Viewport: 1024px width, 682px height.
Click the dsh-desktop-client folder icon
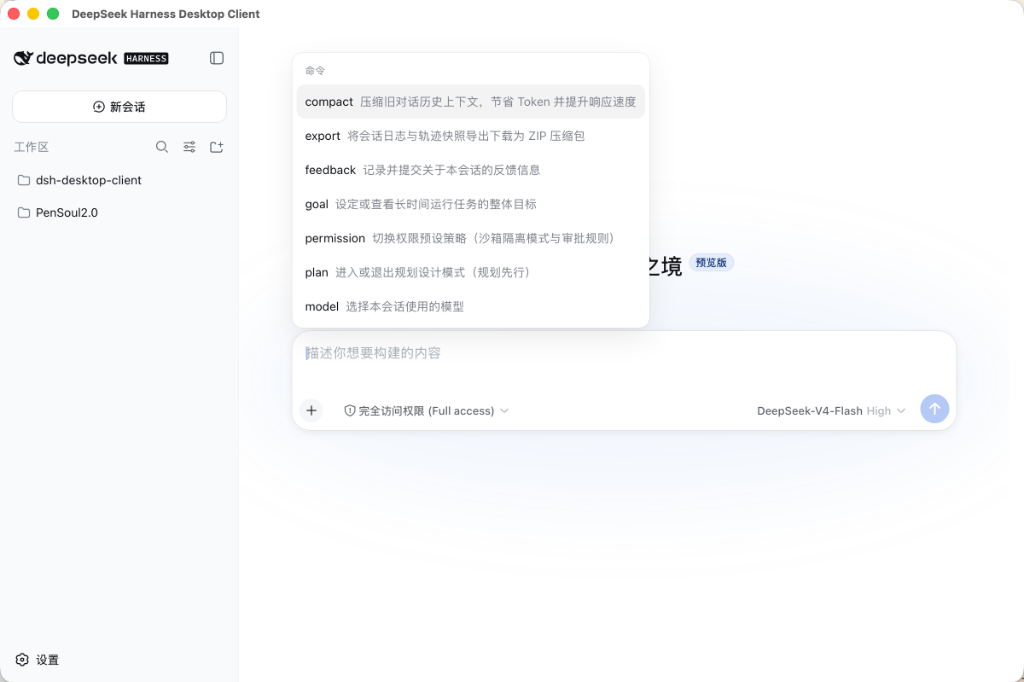tap(24, 180)
